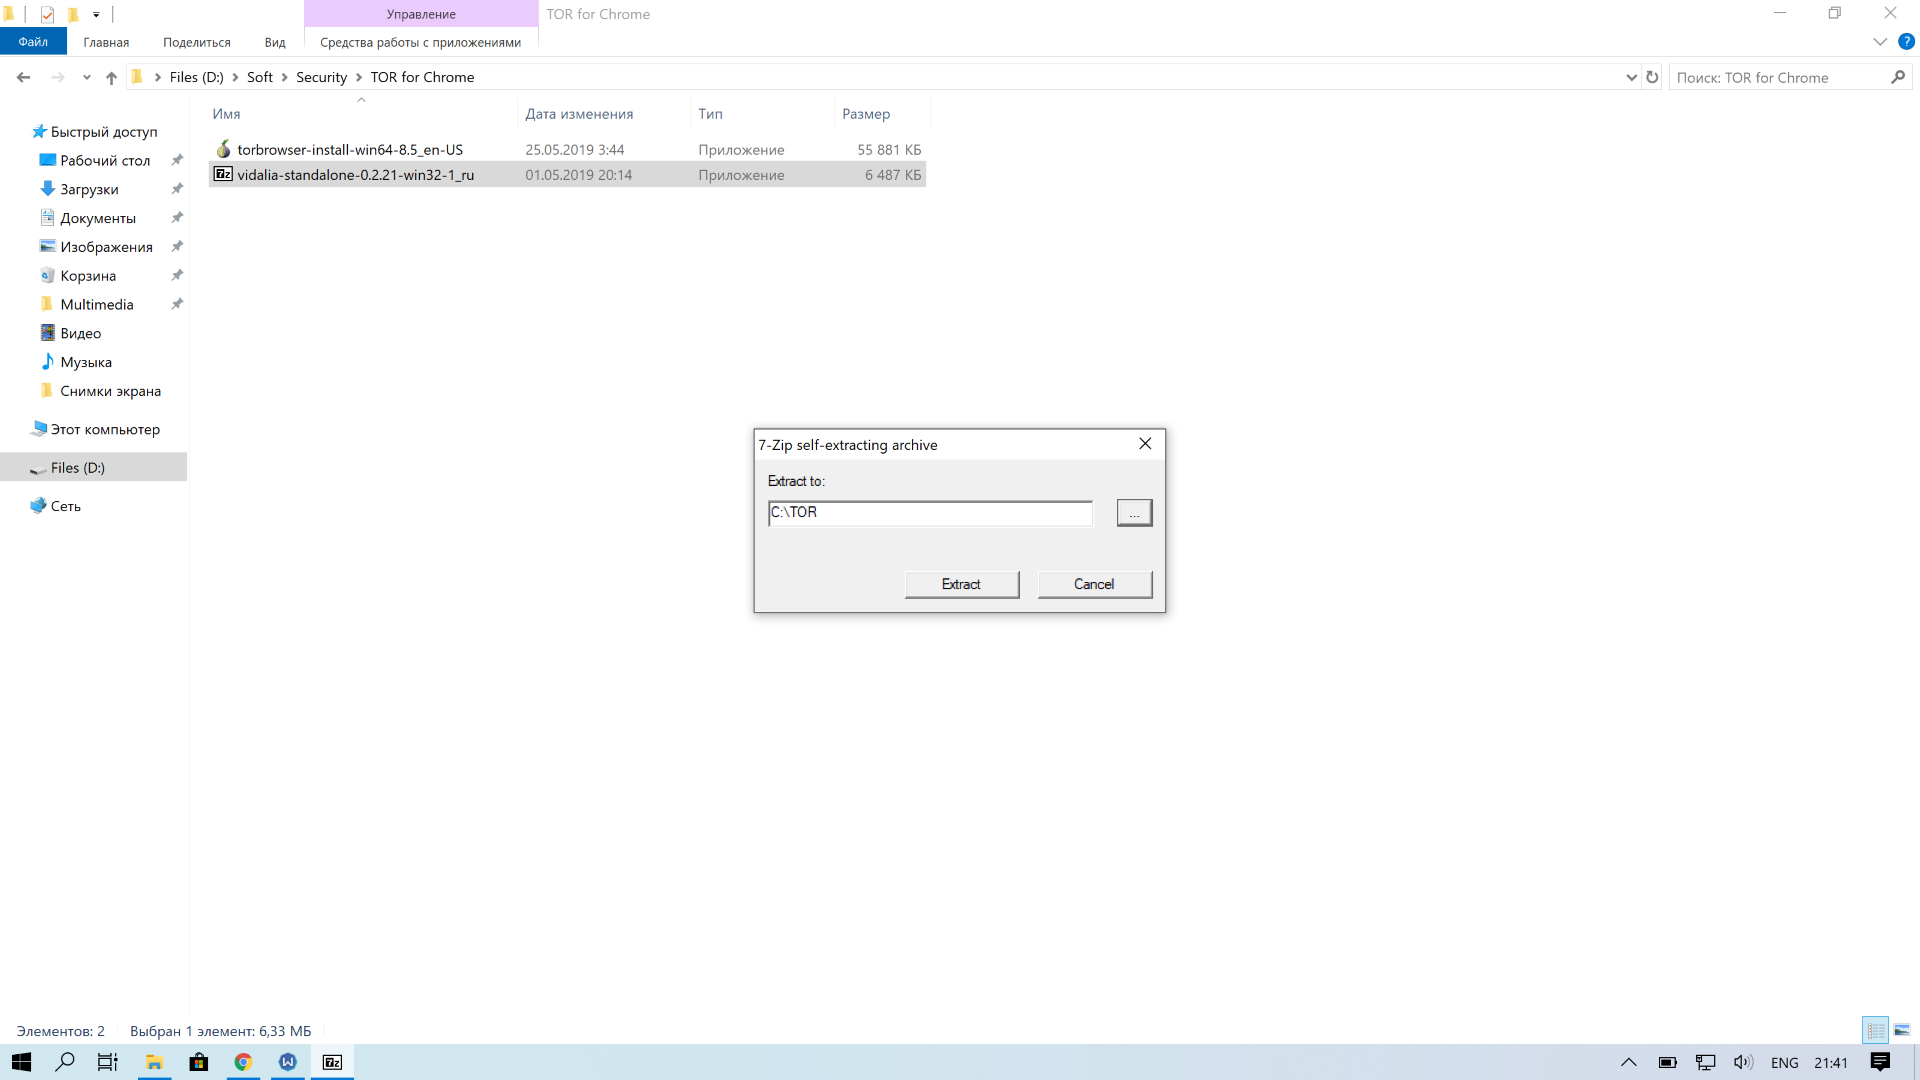
Task: Open the Главная ribbon tab
Action: (x=106, y=42)
